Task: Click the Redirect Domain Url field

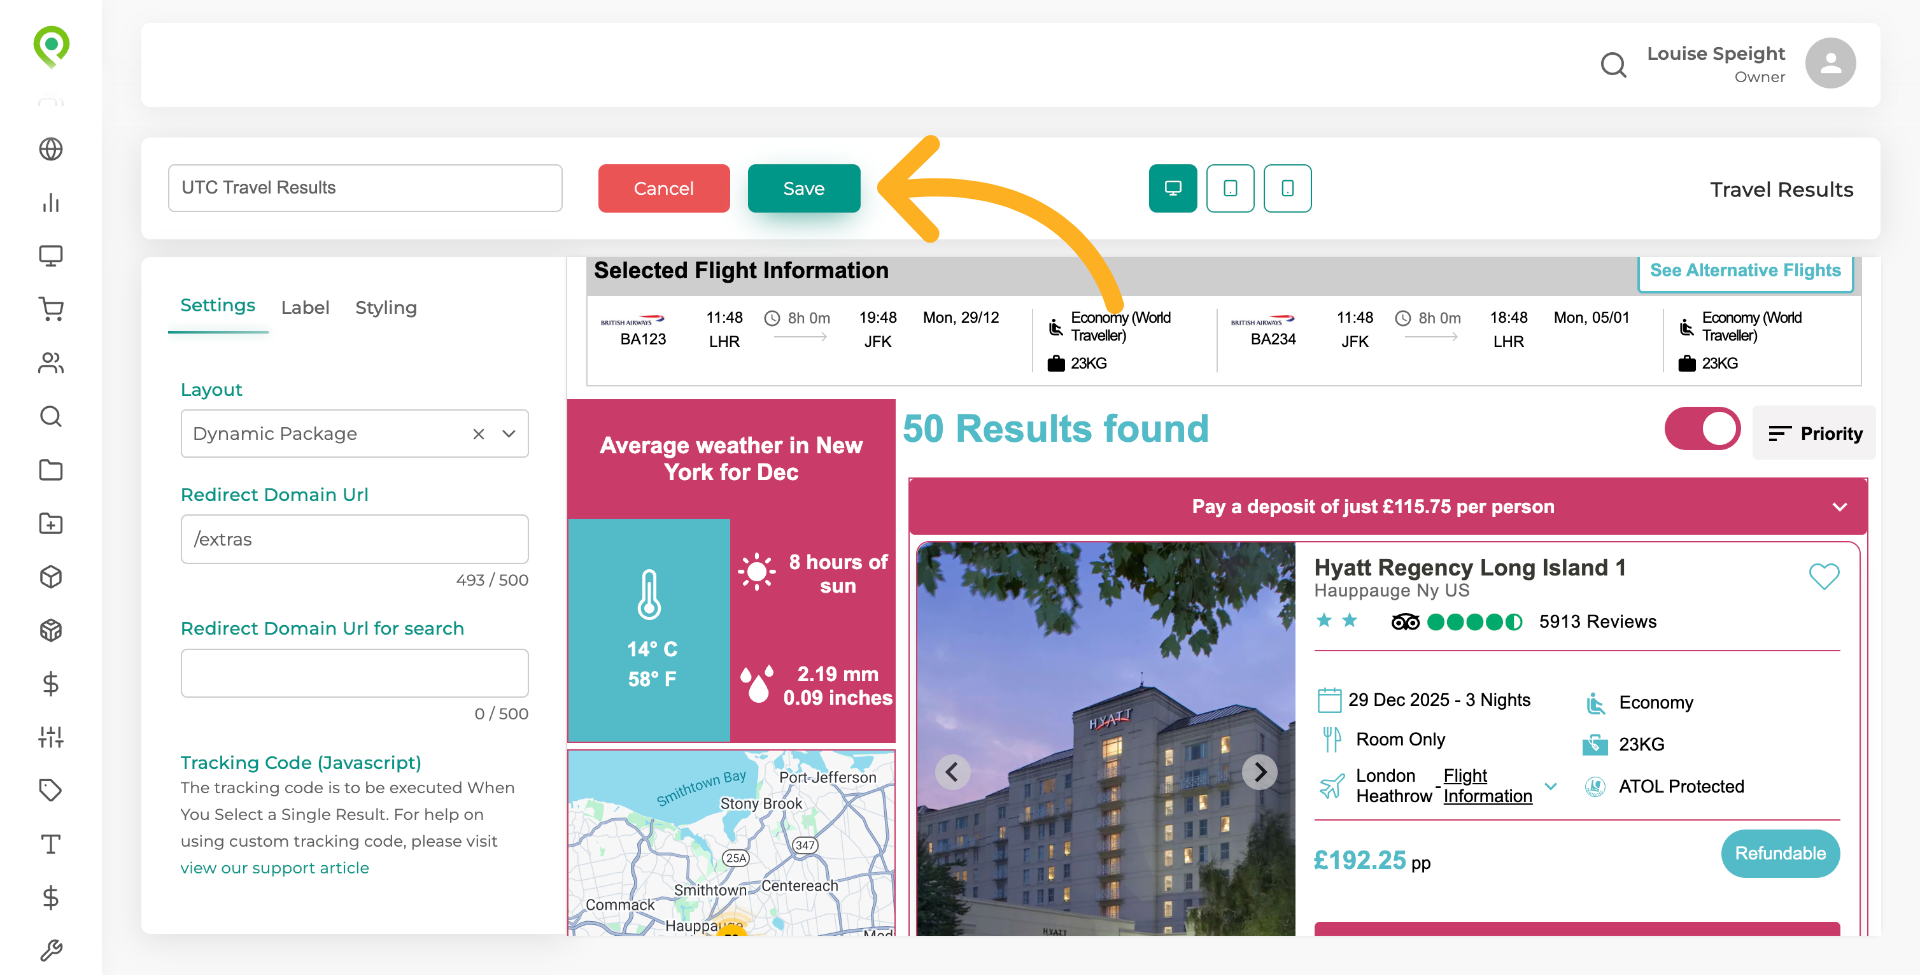Action: [x=354, y=539]
